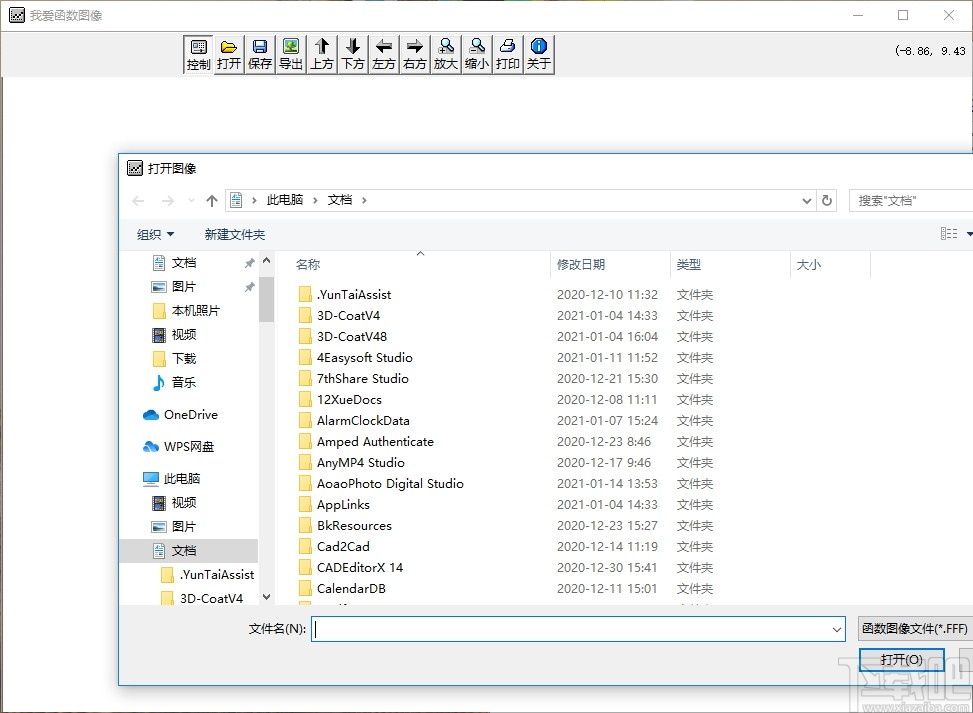Save the function graph using 保存 icon
Image resolution: width=973 pixels, height=713 pixels.
(259, 53)
